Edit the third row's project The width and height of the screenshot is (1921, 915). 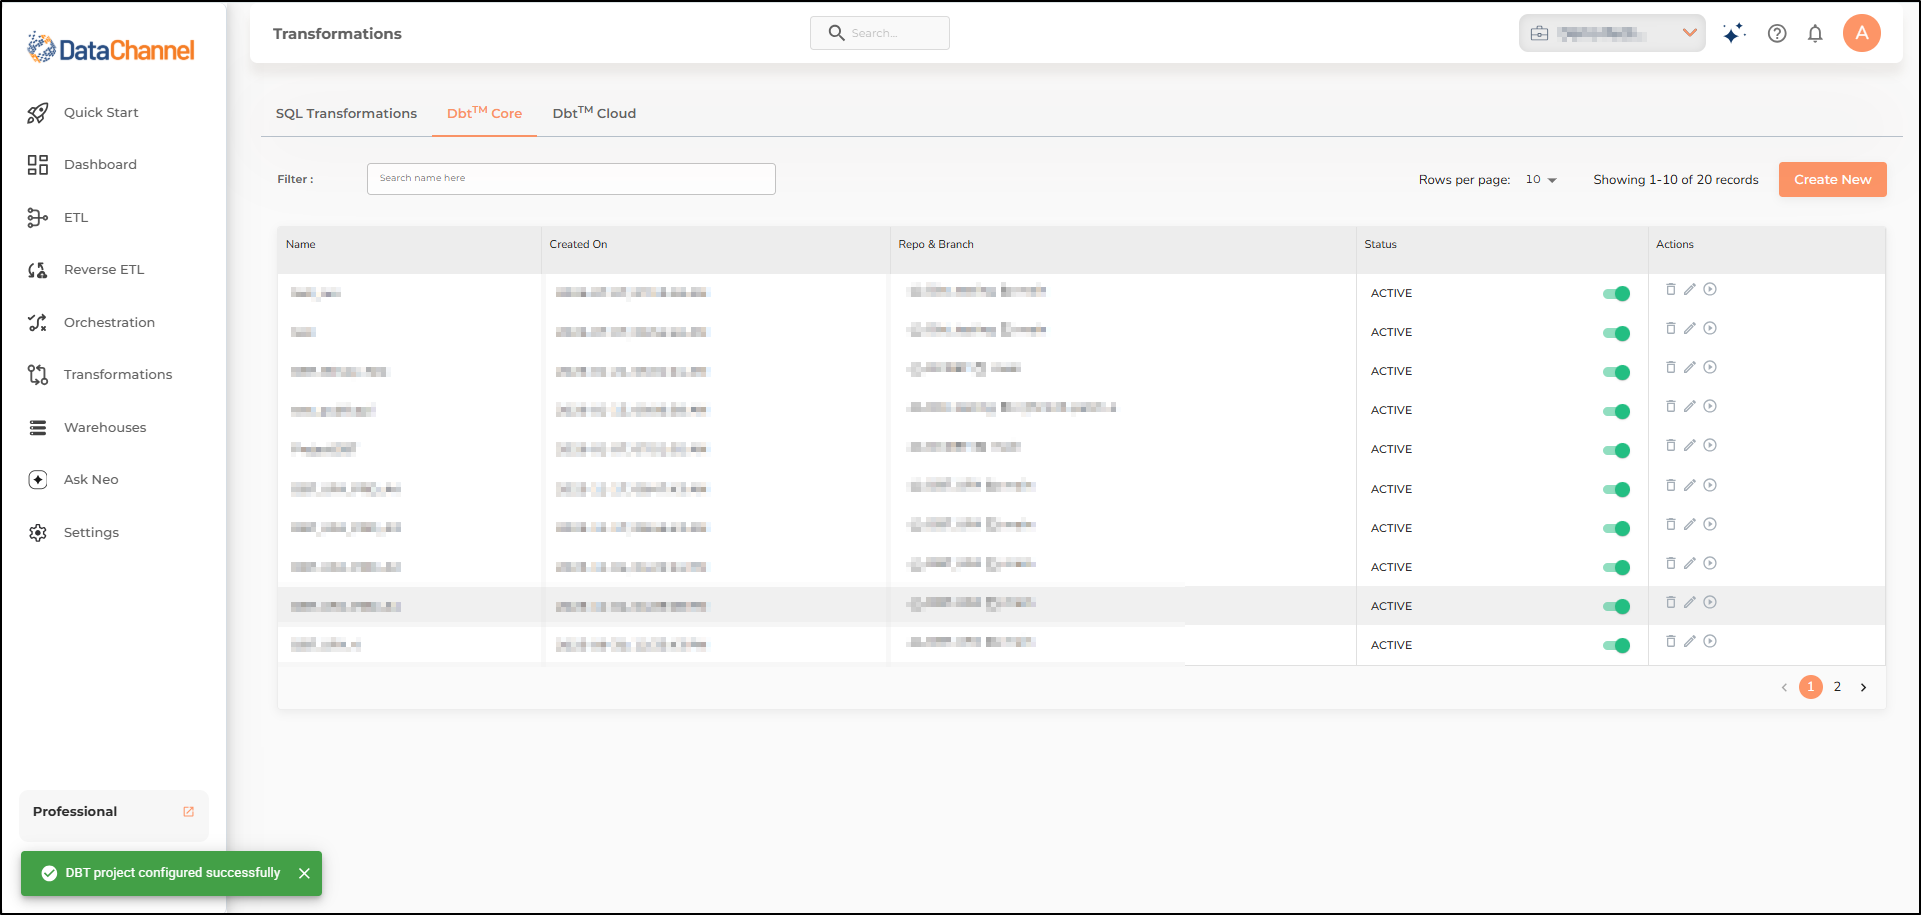[x=1690, y=367]
